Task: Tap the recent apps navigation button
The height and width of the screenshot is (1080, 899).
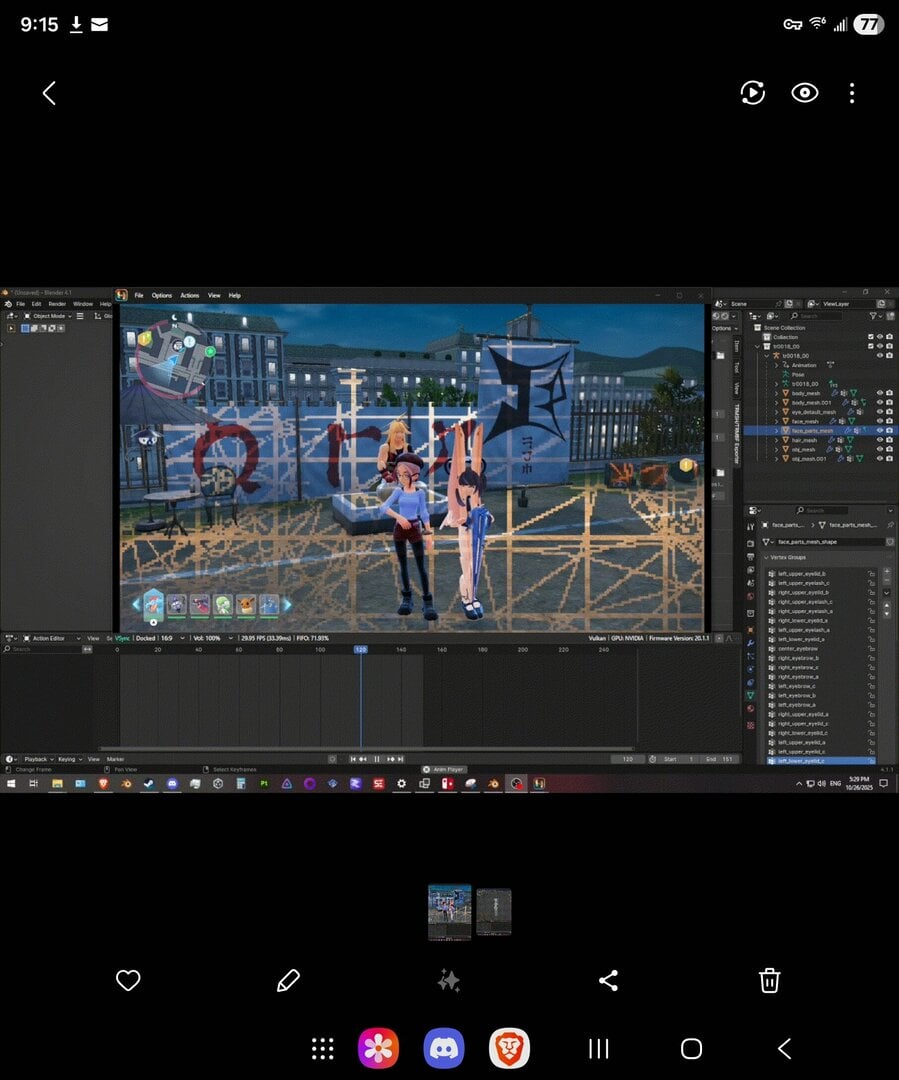Action: coord(599,1048)
